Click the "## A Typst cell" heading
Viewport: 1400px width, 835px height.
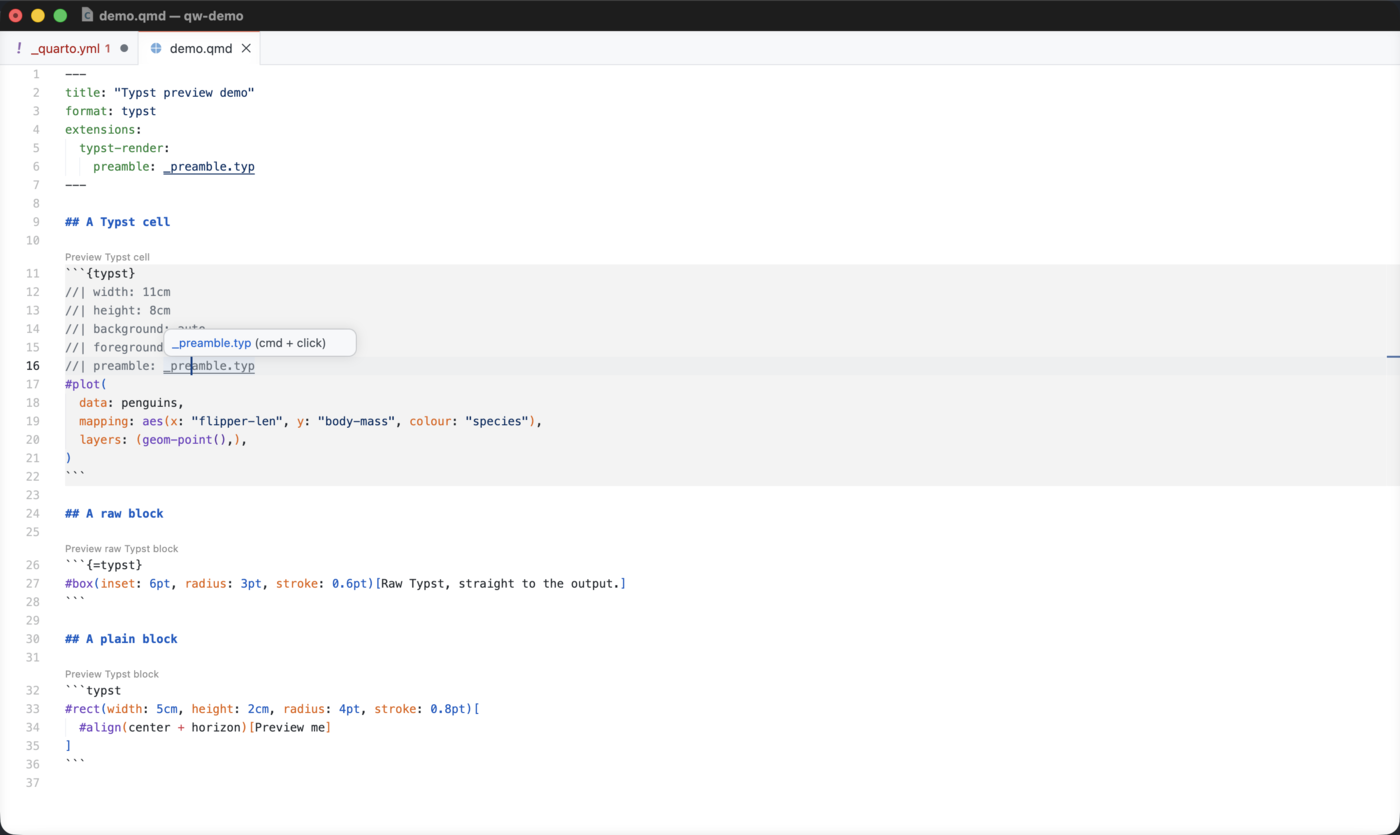[x=117, y=222]
